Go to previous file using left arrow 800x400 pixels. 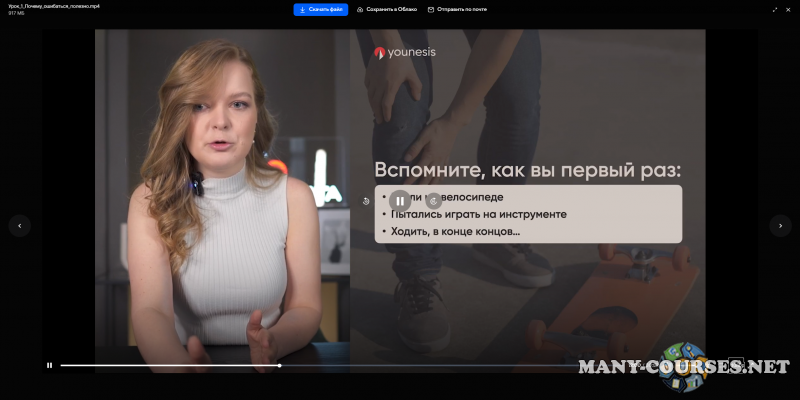pos(19,225)
